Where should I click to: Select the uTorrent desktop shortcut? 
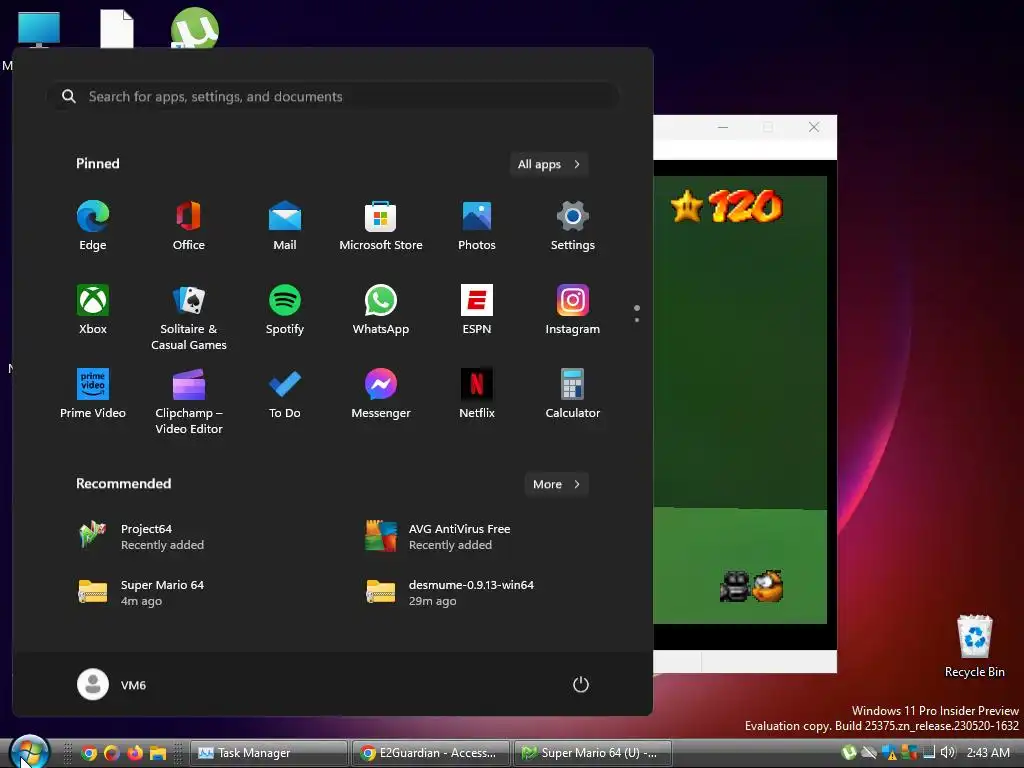coord(194,27)
